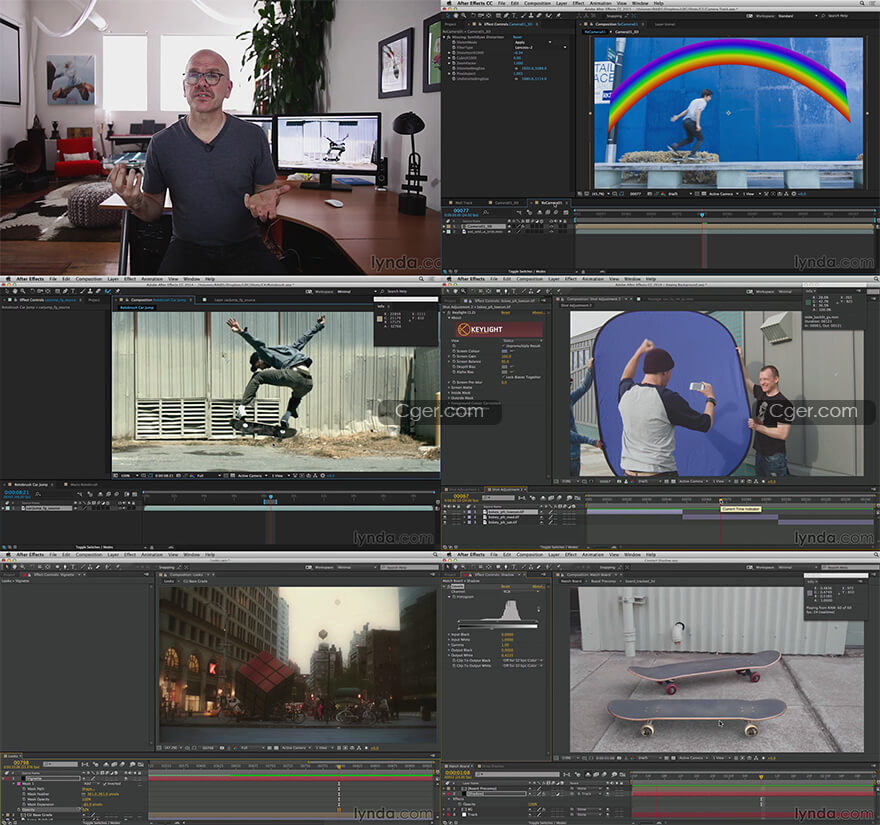Click the 00077 timecode in the rainbow window timeline
880x825 pixels.
point(461,210)
